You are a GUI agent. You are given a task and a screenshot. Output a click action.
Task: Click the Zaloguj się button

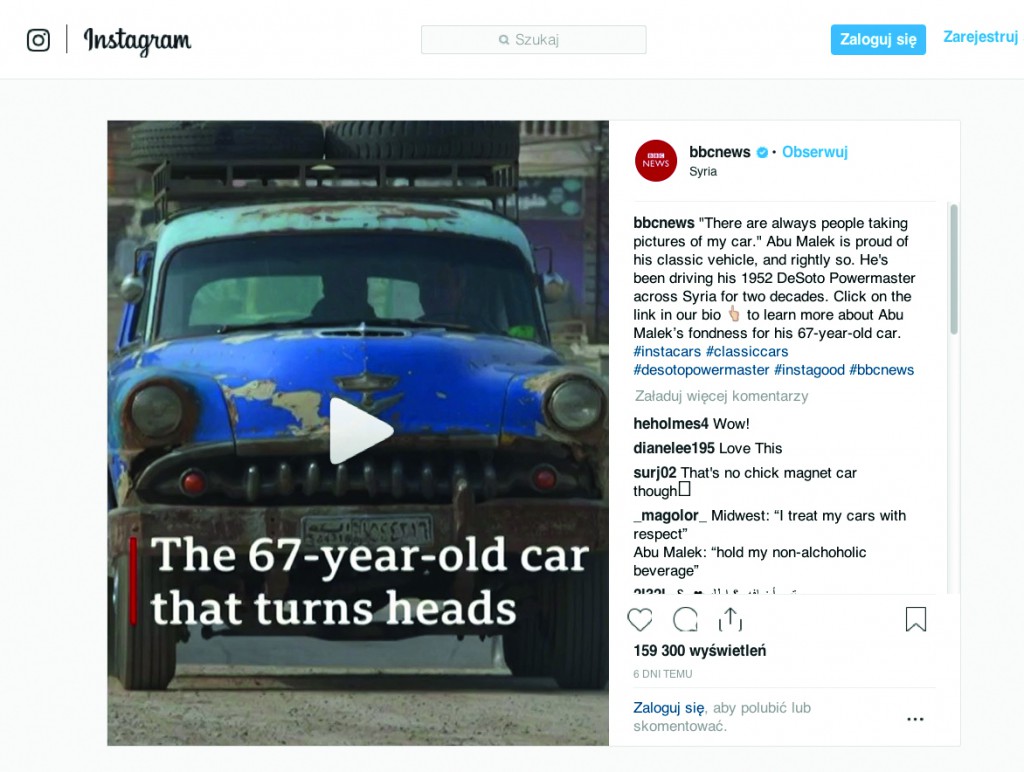coord(878,40)
